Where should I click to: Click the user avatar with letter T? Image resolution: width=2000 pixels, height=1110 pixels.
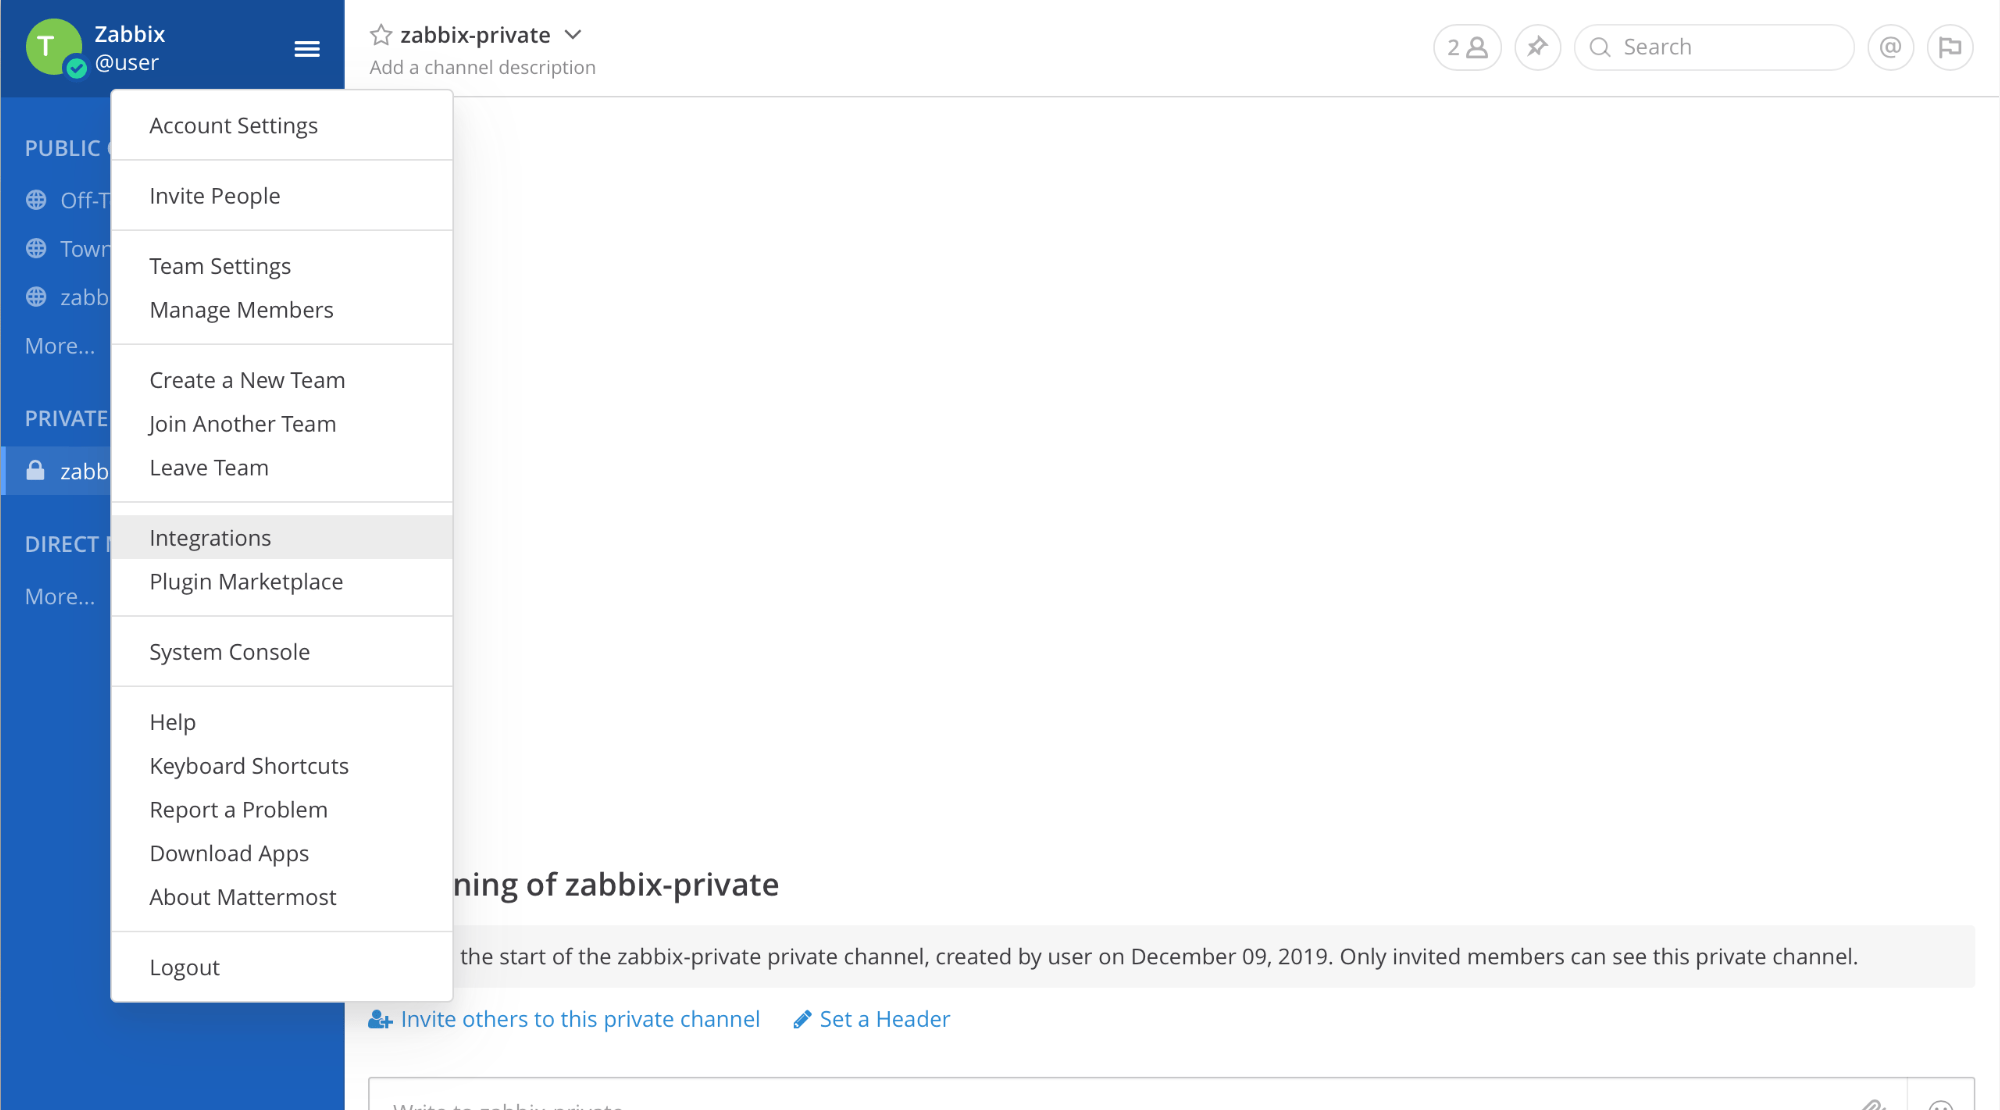point(53,47)
